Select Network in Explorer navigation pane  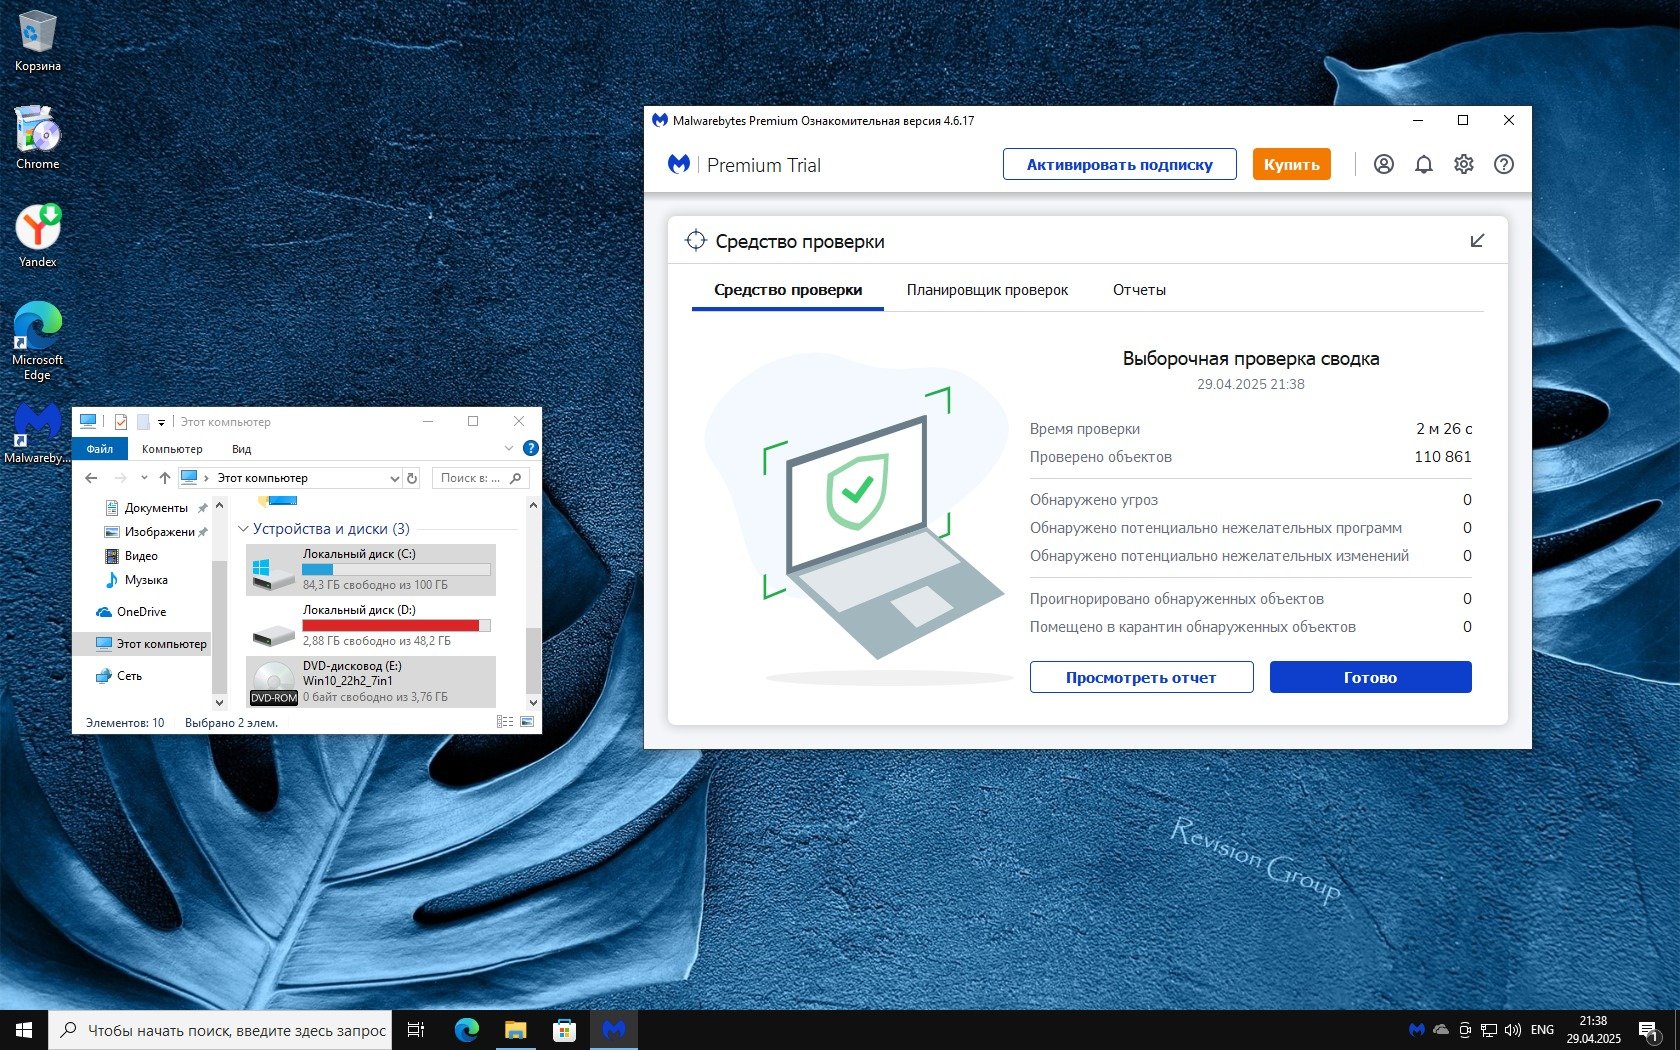(x=119, y=676)
